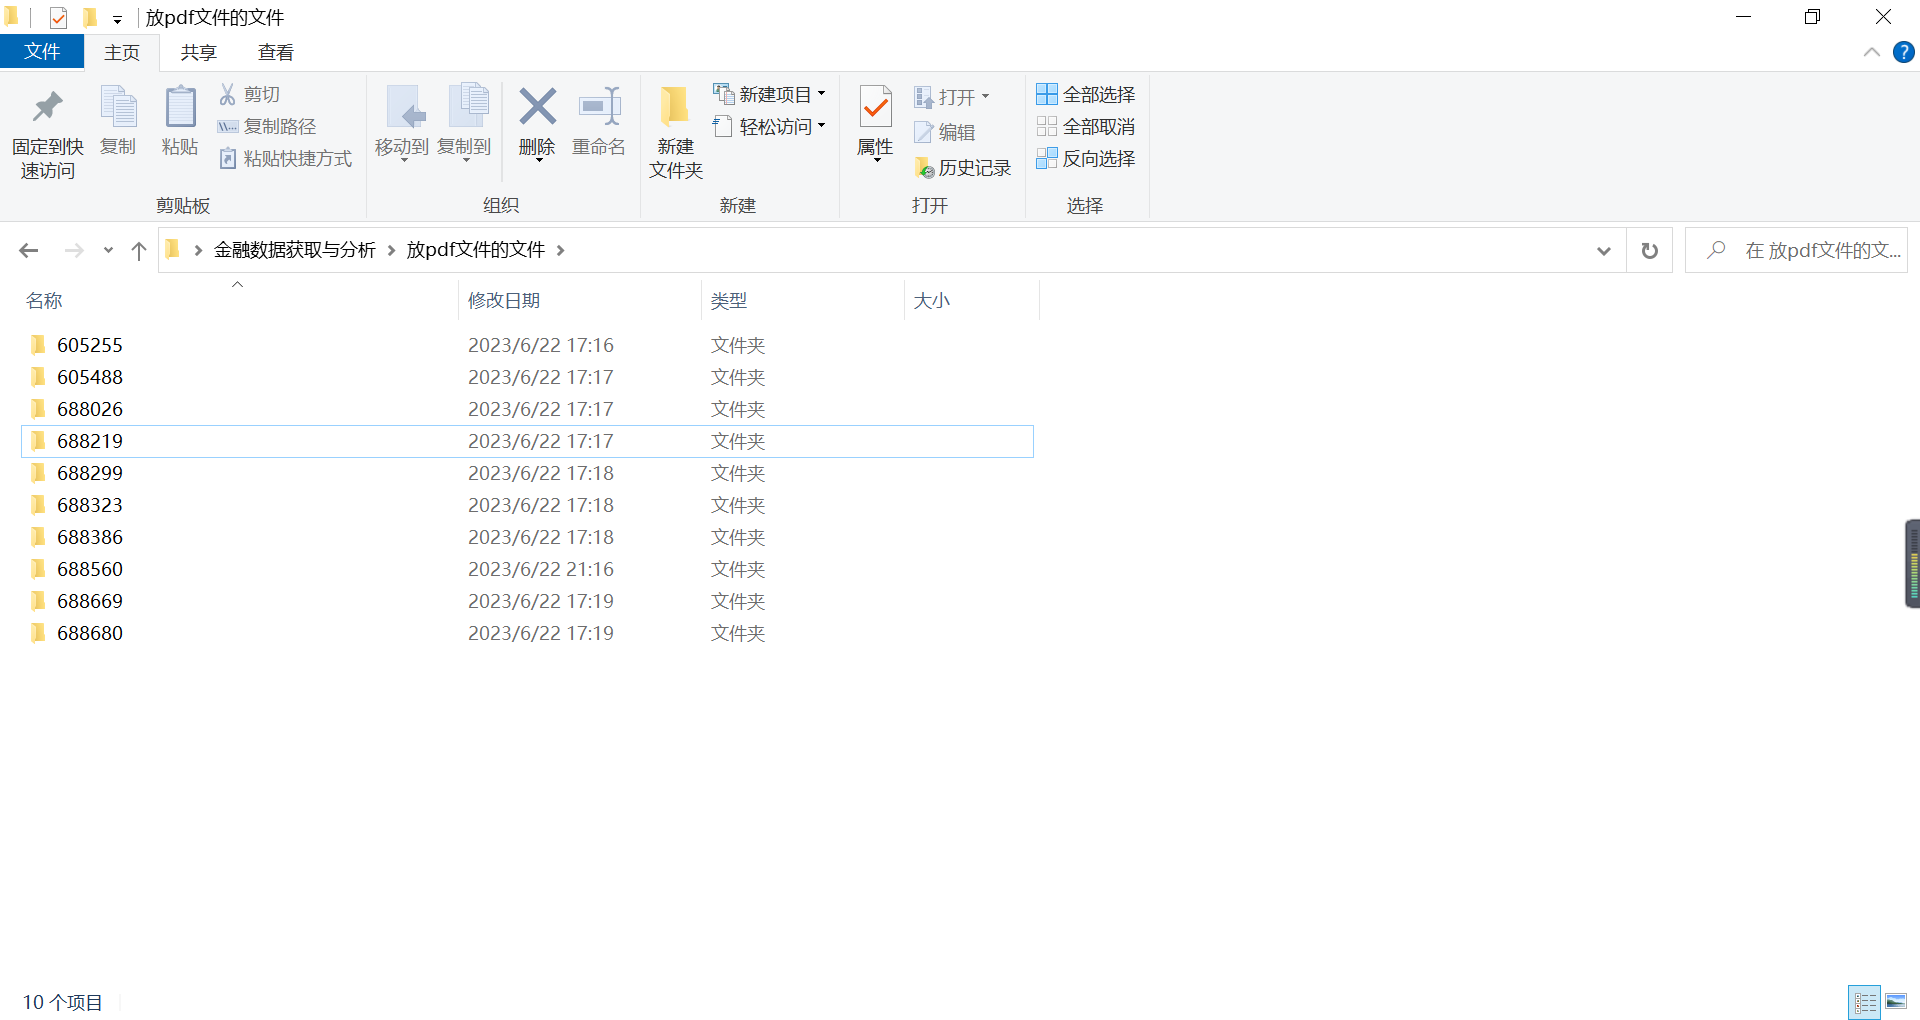Click the Properties (属性) checkmark icon
This screenshot has height=1020, width=1920.
tap(875, 107)
